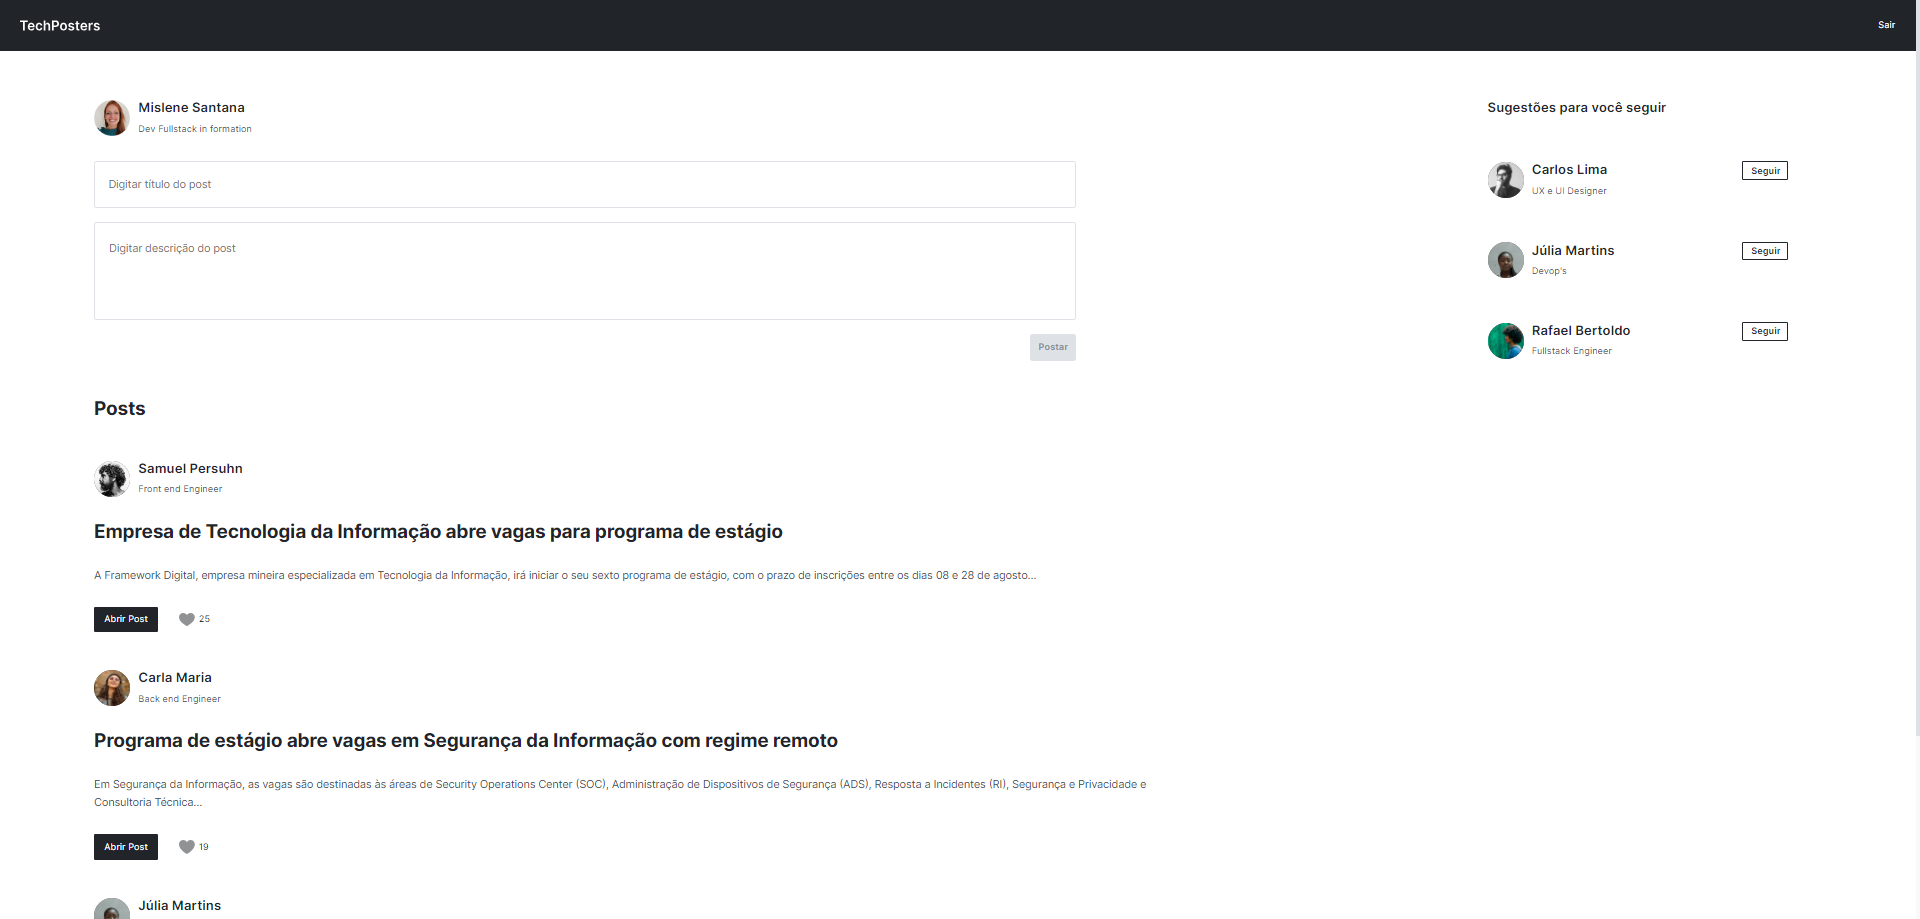Screen dimensions: 1920x919
Task: Click the Postar button to publish
Action: click(x=1052, y=347)
